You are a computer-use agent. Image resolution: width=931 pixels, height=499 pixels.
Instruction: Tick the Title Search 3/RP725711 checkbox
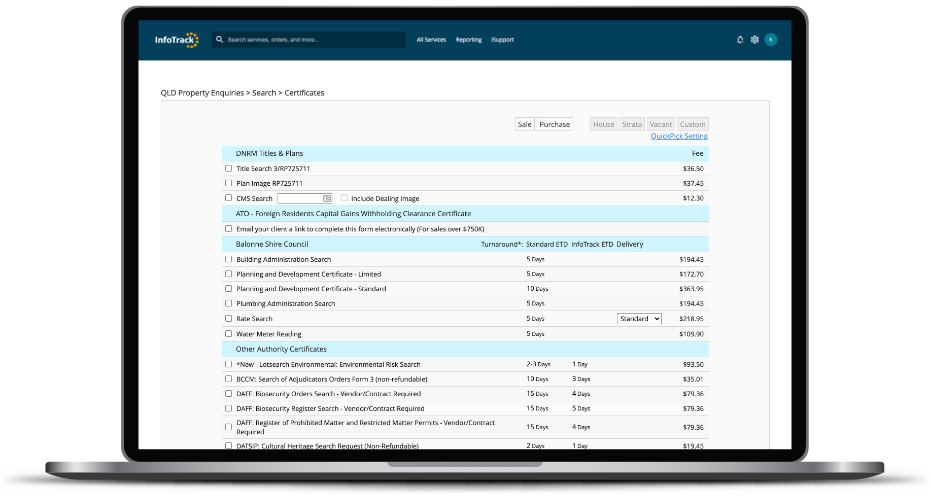229,169
